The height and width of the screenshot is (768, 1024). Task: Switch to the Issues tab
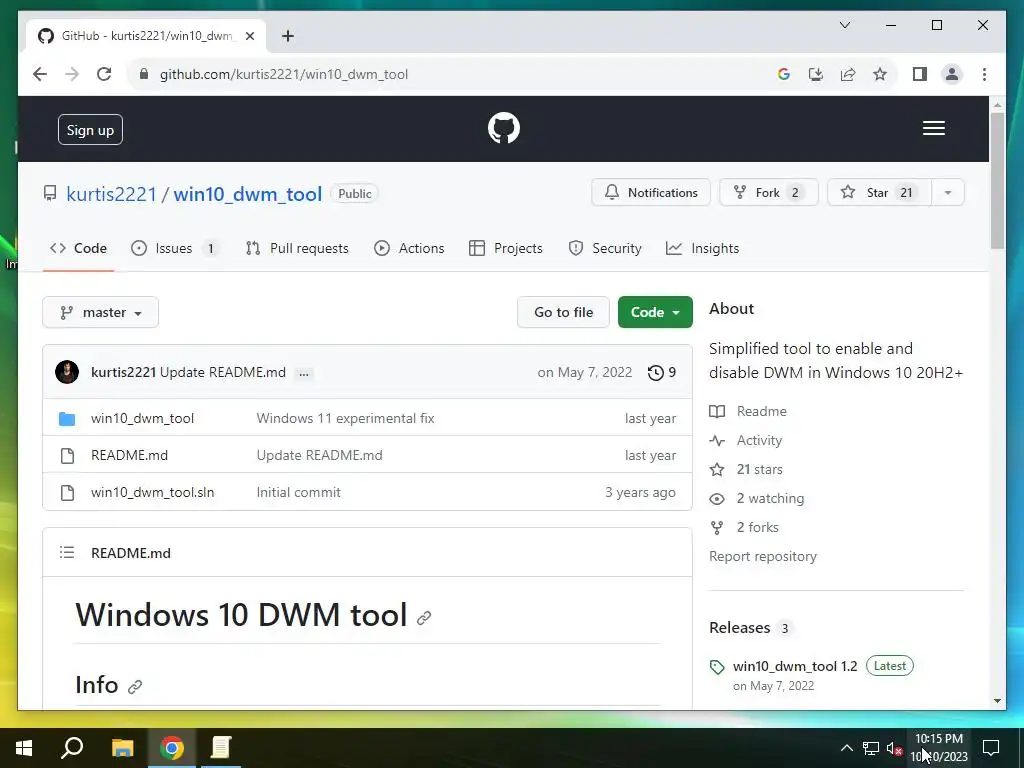point(174,248)
